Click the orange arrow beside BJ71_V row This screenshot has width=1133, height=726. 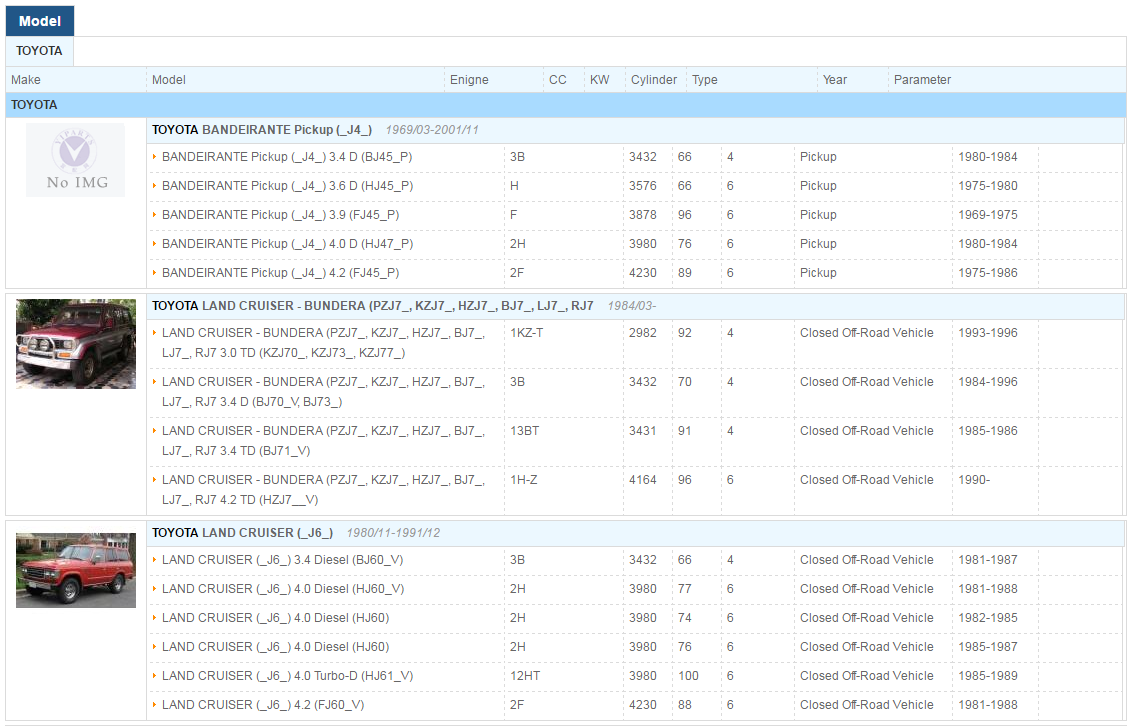154,431
